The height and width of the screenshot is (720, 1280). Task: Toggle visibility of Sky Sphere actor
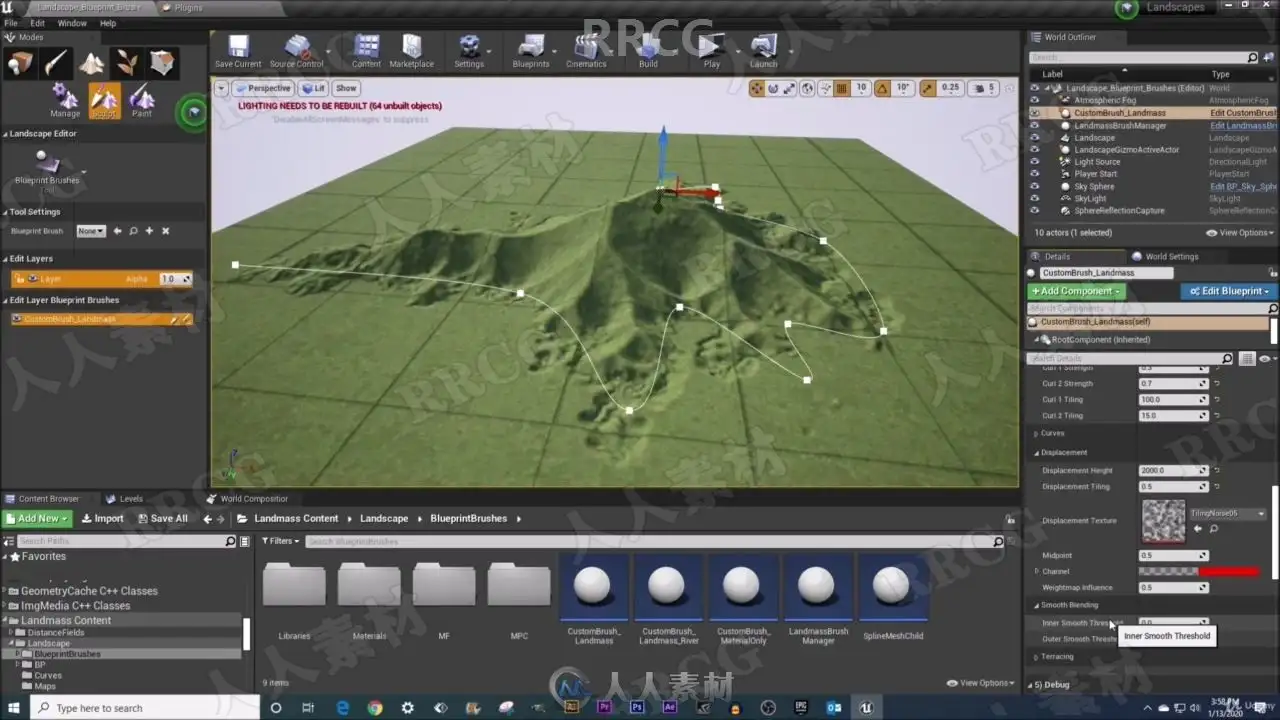pos(1035,186)
